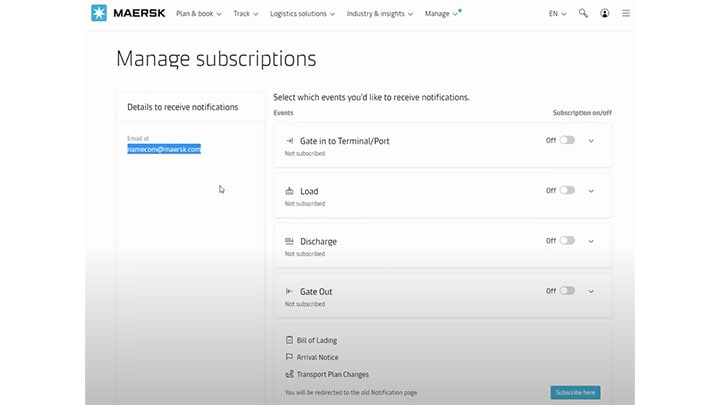Click the Email id input field
The width and height of the screenshot is (720, 405).
pyautogui.click(x=164, y=149)
